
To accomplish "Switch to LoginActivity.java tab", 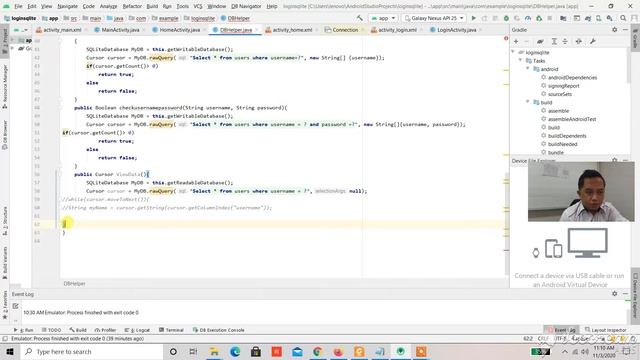I will tap(456, 30).
